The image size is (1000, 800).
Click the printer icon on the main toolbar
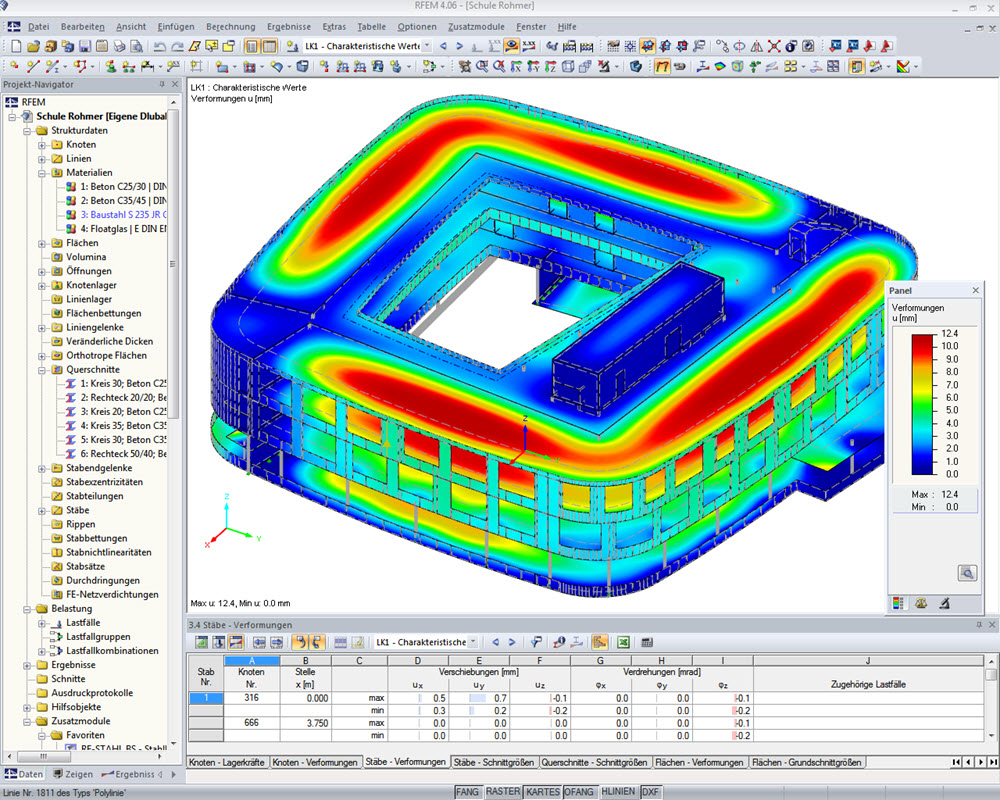point(121,46)
